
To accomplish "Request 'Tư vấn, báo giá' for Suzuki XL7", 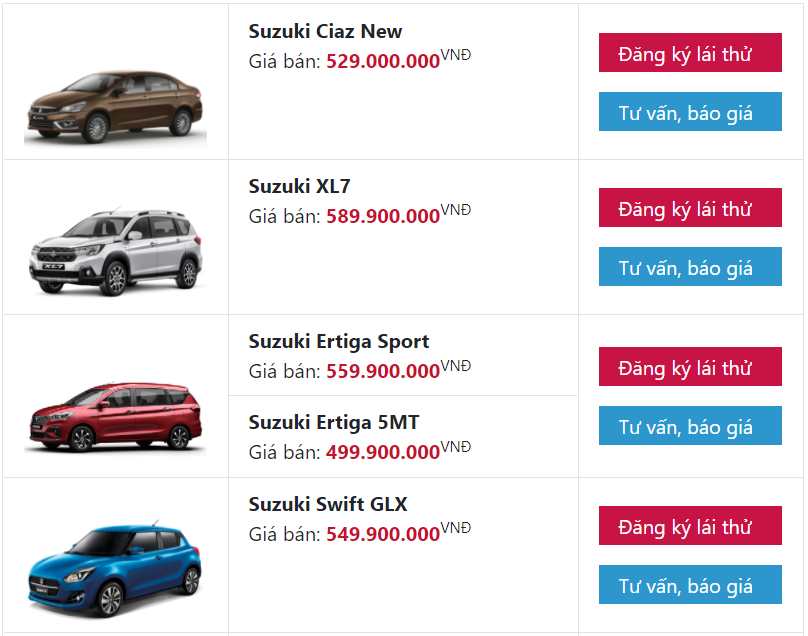I will (x=690, y=266).
